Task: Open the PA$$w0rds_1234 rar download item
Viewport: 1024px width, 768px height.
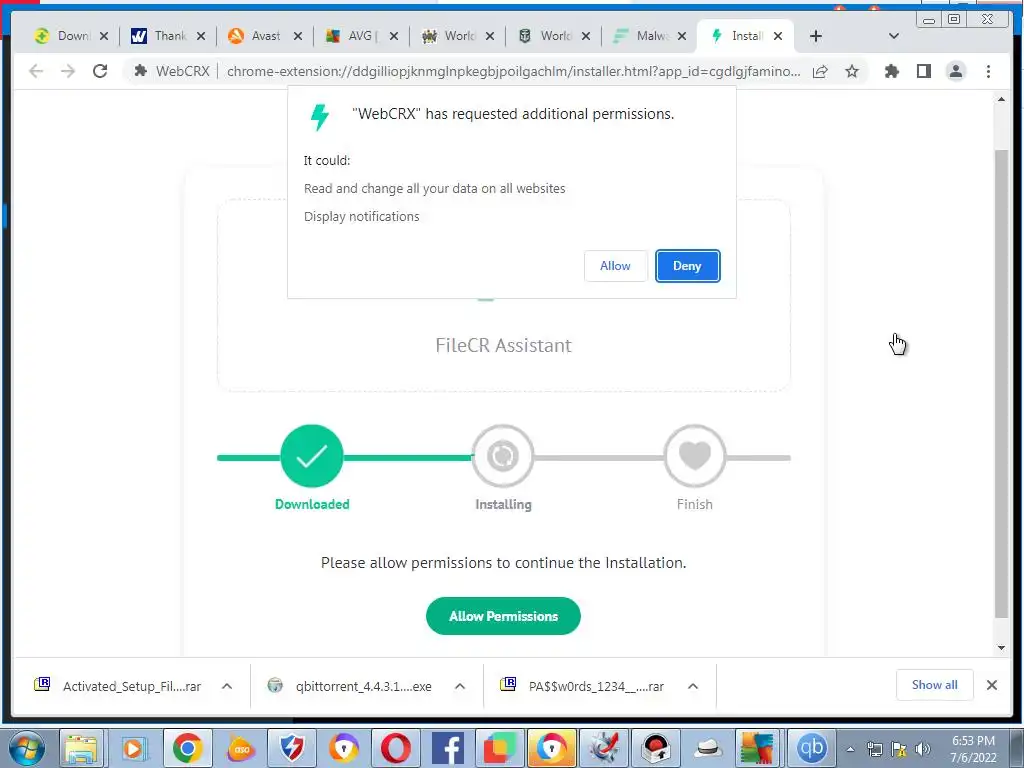Action: [x=583, y=686]
